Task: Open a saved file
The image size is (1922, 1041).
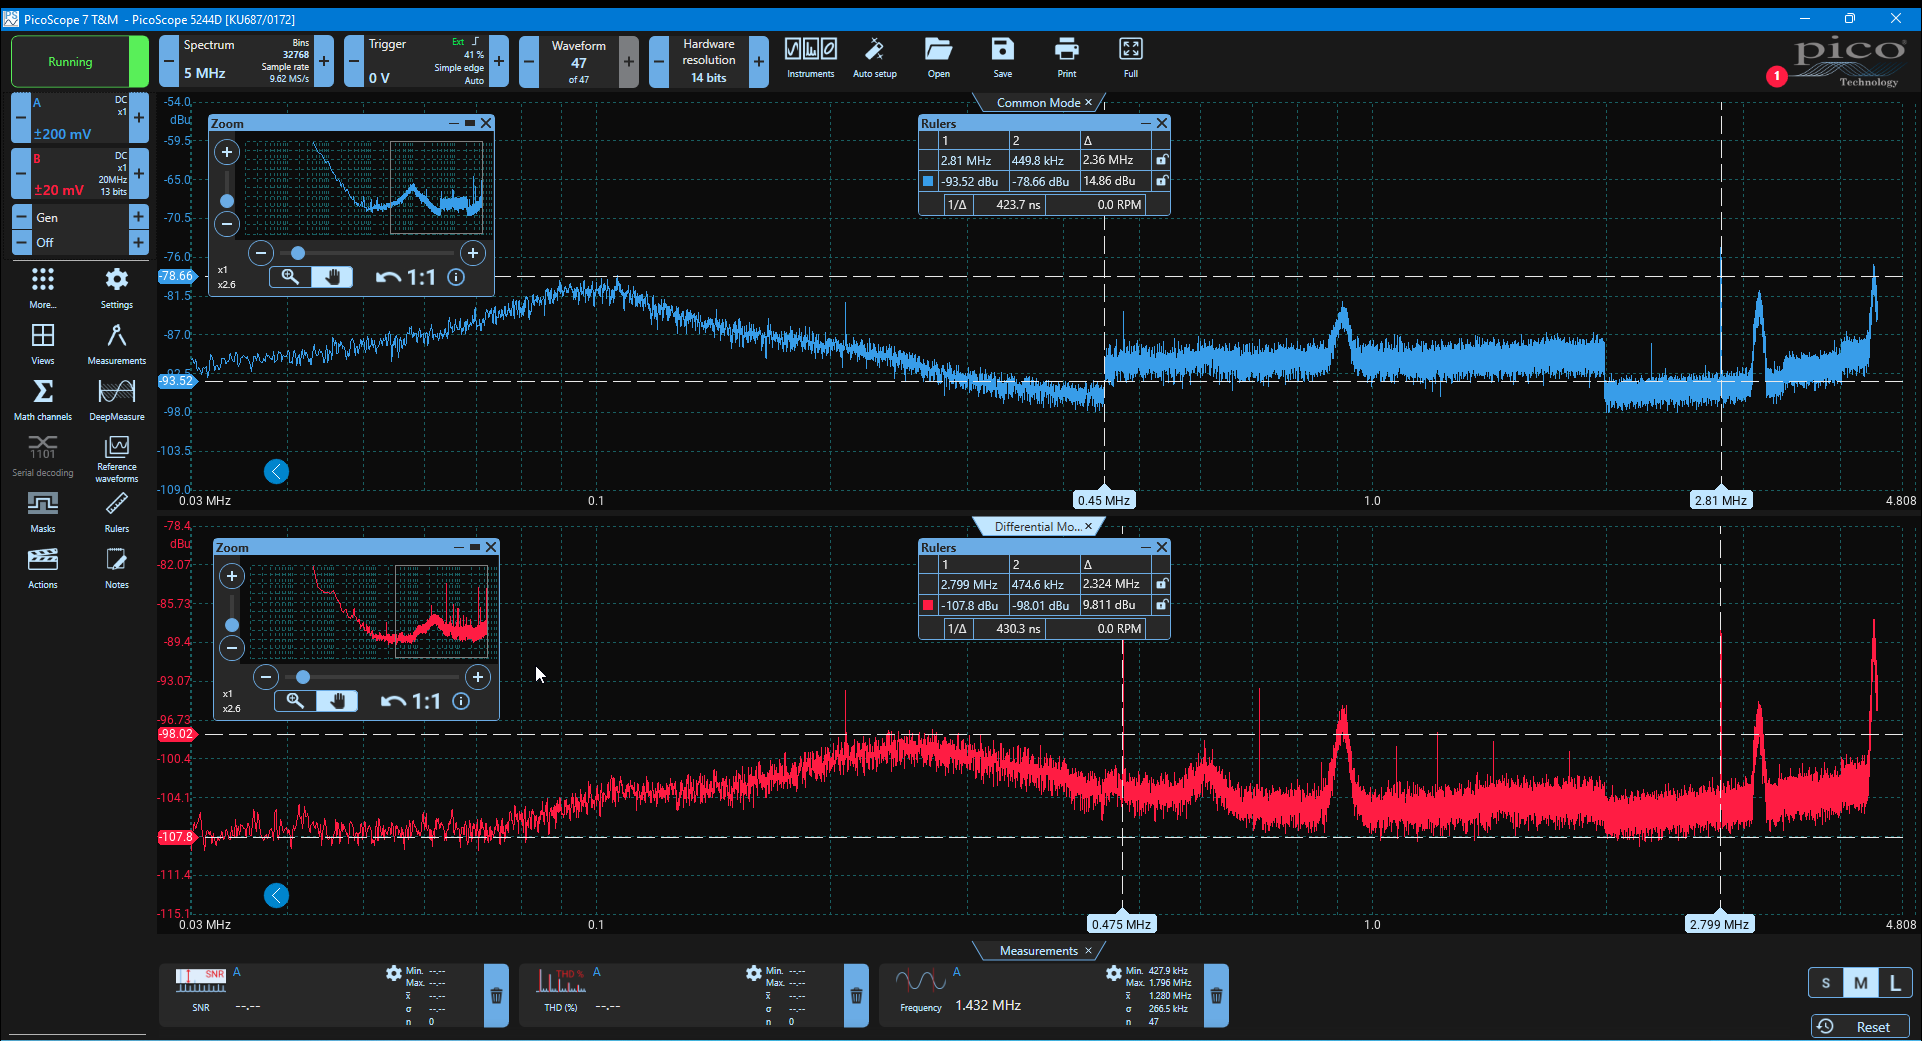Action: [x=938, y=59]
